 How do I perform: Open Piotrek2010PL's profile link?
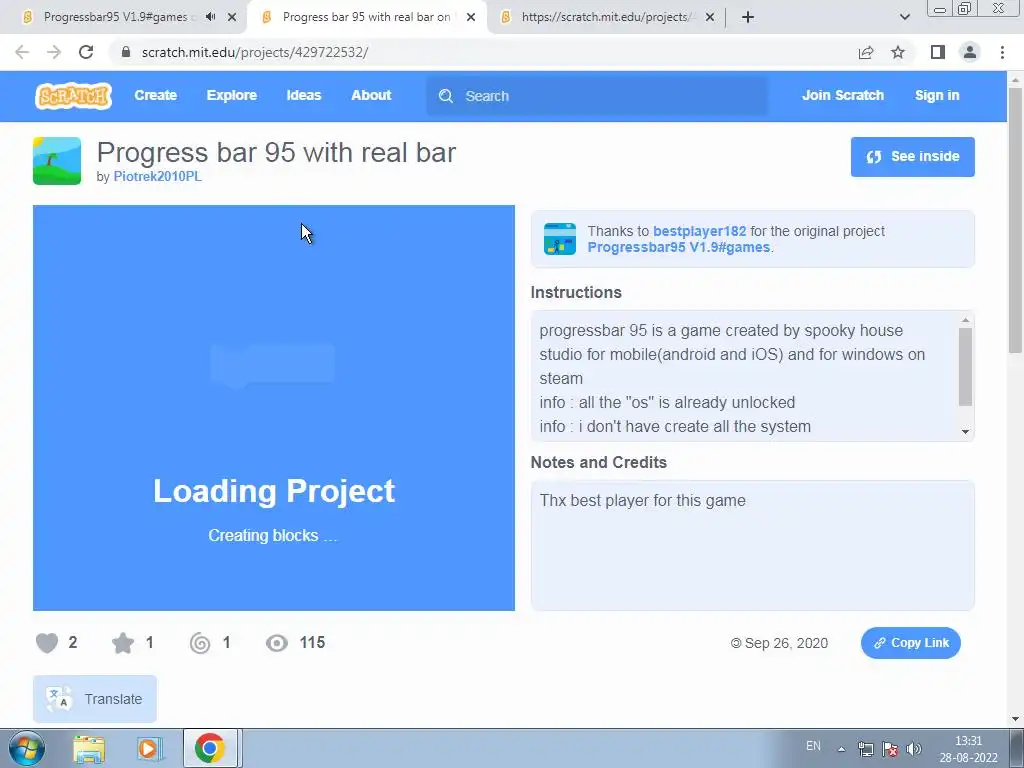coord(157,176)
